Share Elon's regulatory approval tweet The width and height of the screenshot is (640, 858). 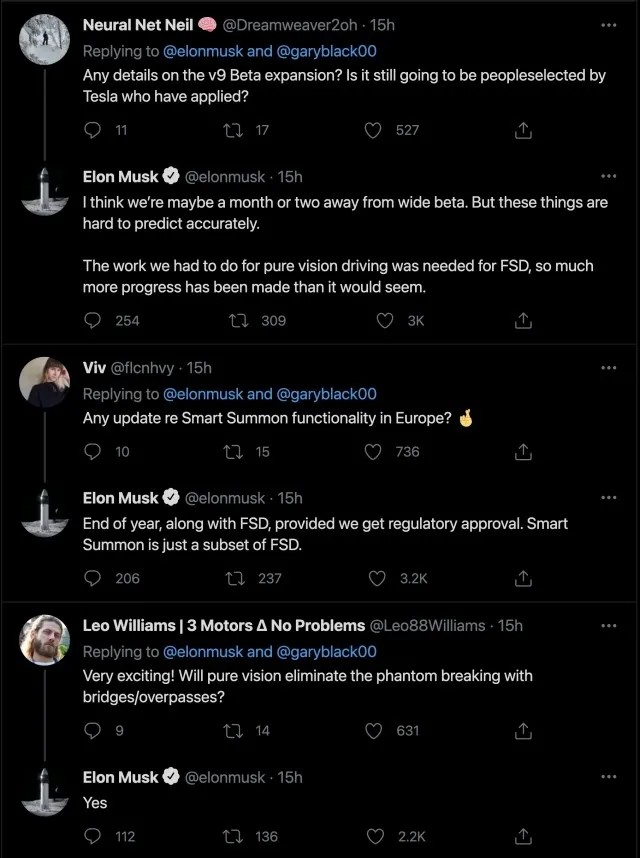coord(522,578)
